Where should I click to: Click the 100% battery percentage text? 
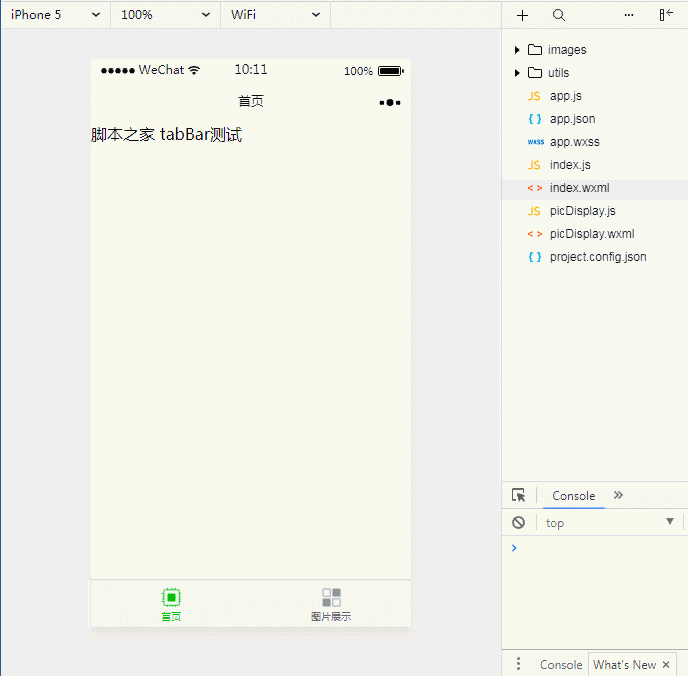[358, 71]
